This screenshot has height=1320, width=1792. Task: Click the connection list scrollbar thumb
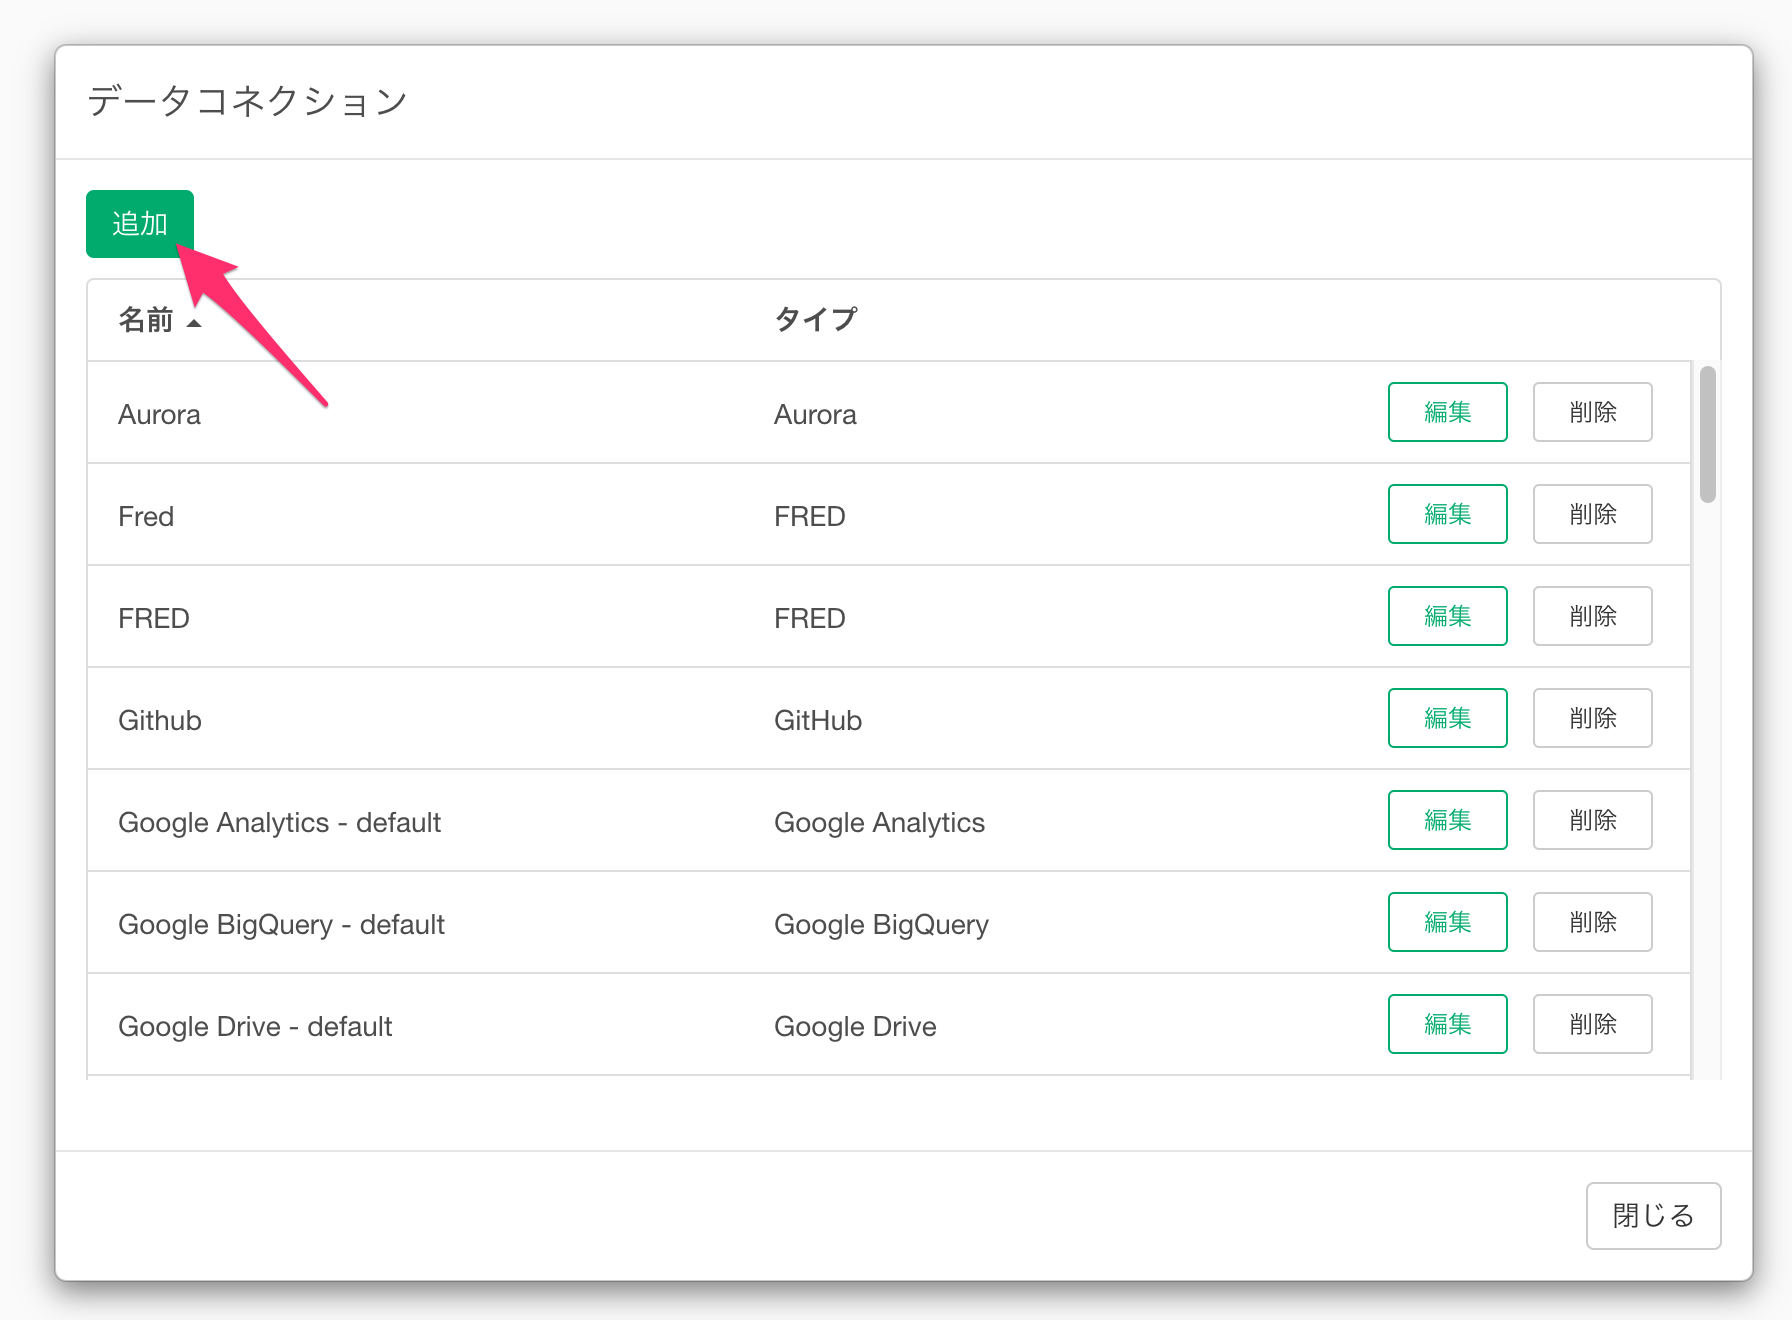point(1708,434)
